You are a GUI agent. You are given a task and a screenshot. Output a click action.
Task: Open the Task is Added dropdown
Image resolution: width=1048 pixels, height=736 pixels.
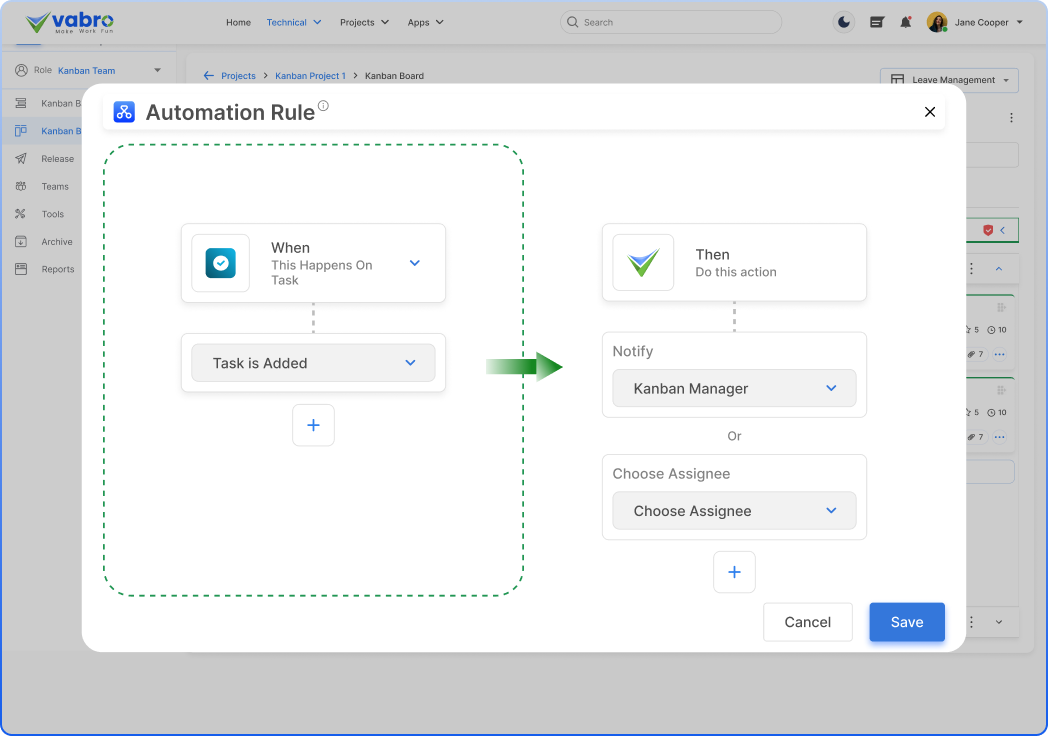[313, 363]
